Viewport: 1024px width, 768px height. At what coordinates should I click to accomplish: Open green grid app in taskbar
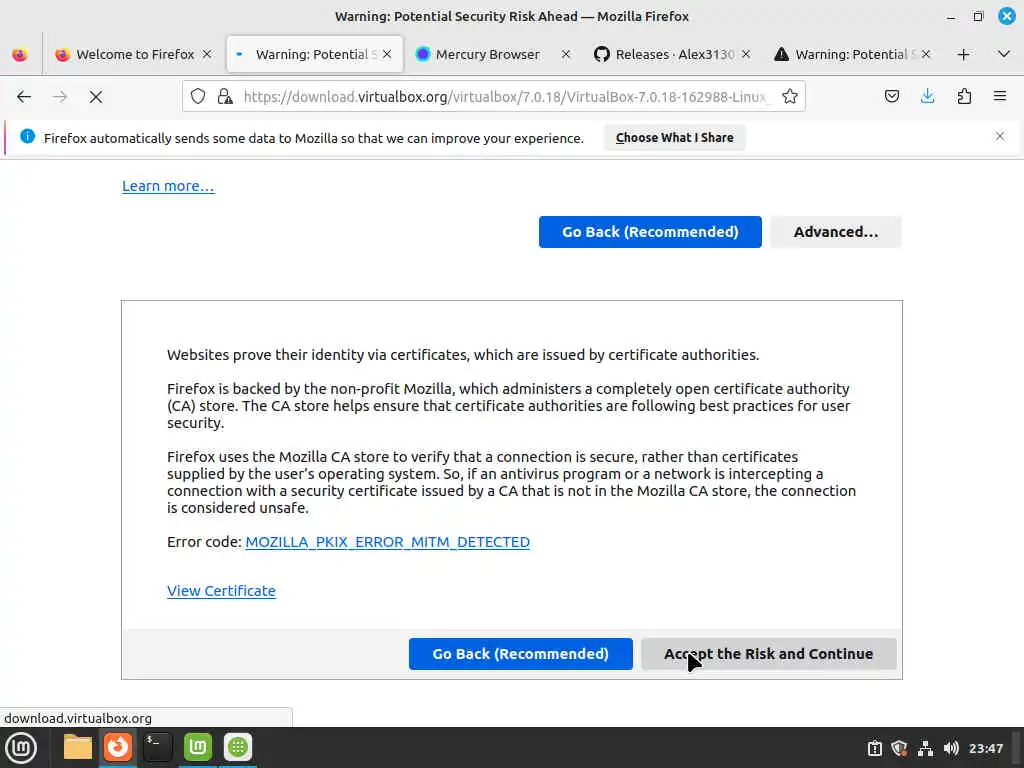click(x=238, y=747)
